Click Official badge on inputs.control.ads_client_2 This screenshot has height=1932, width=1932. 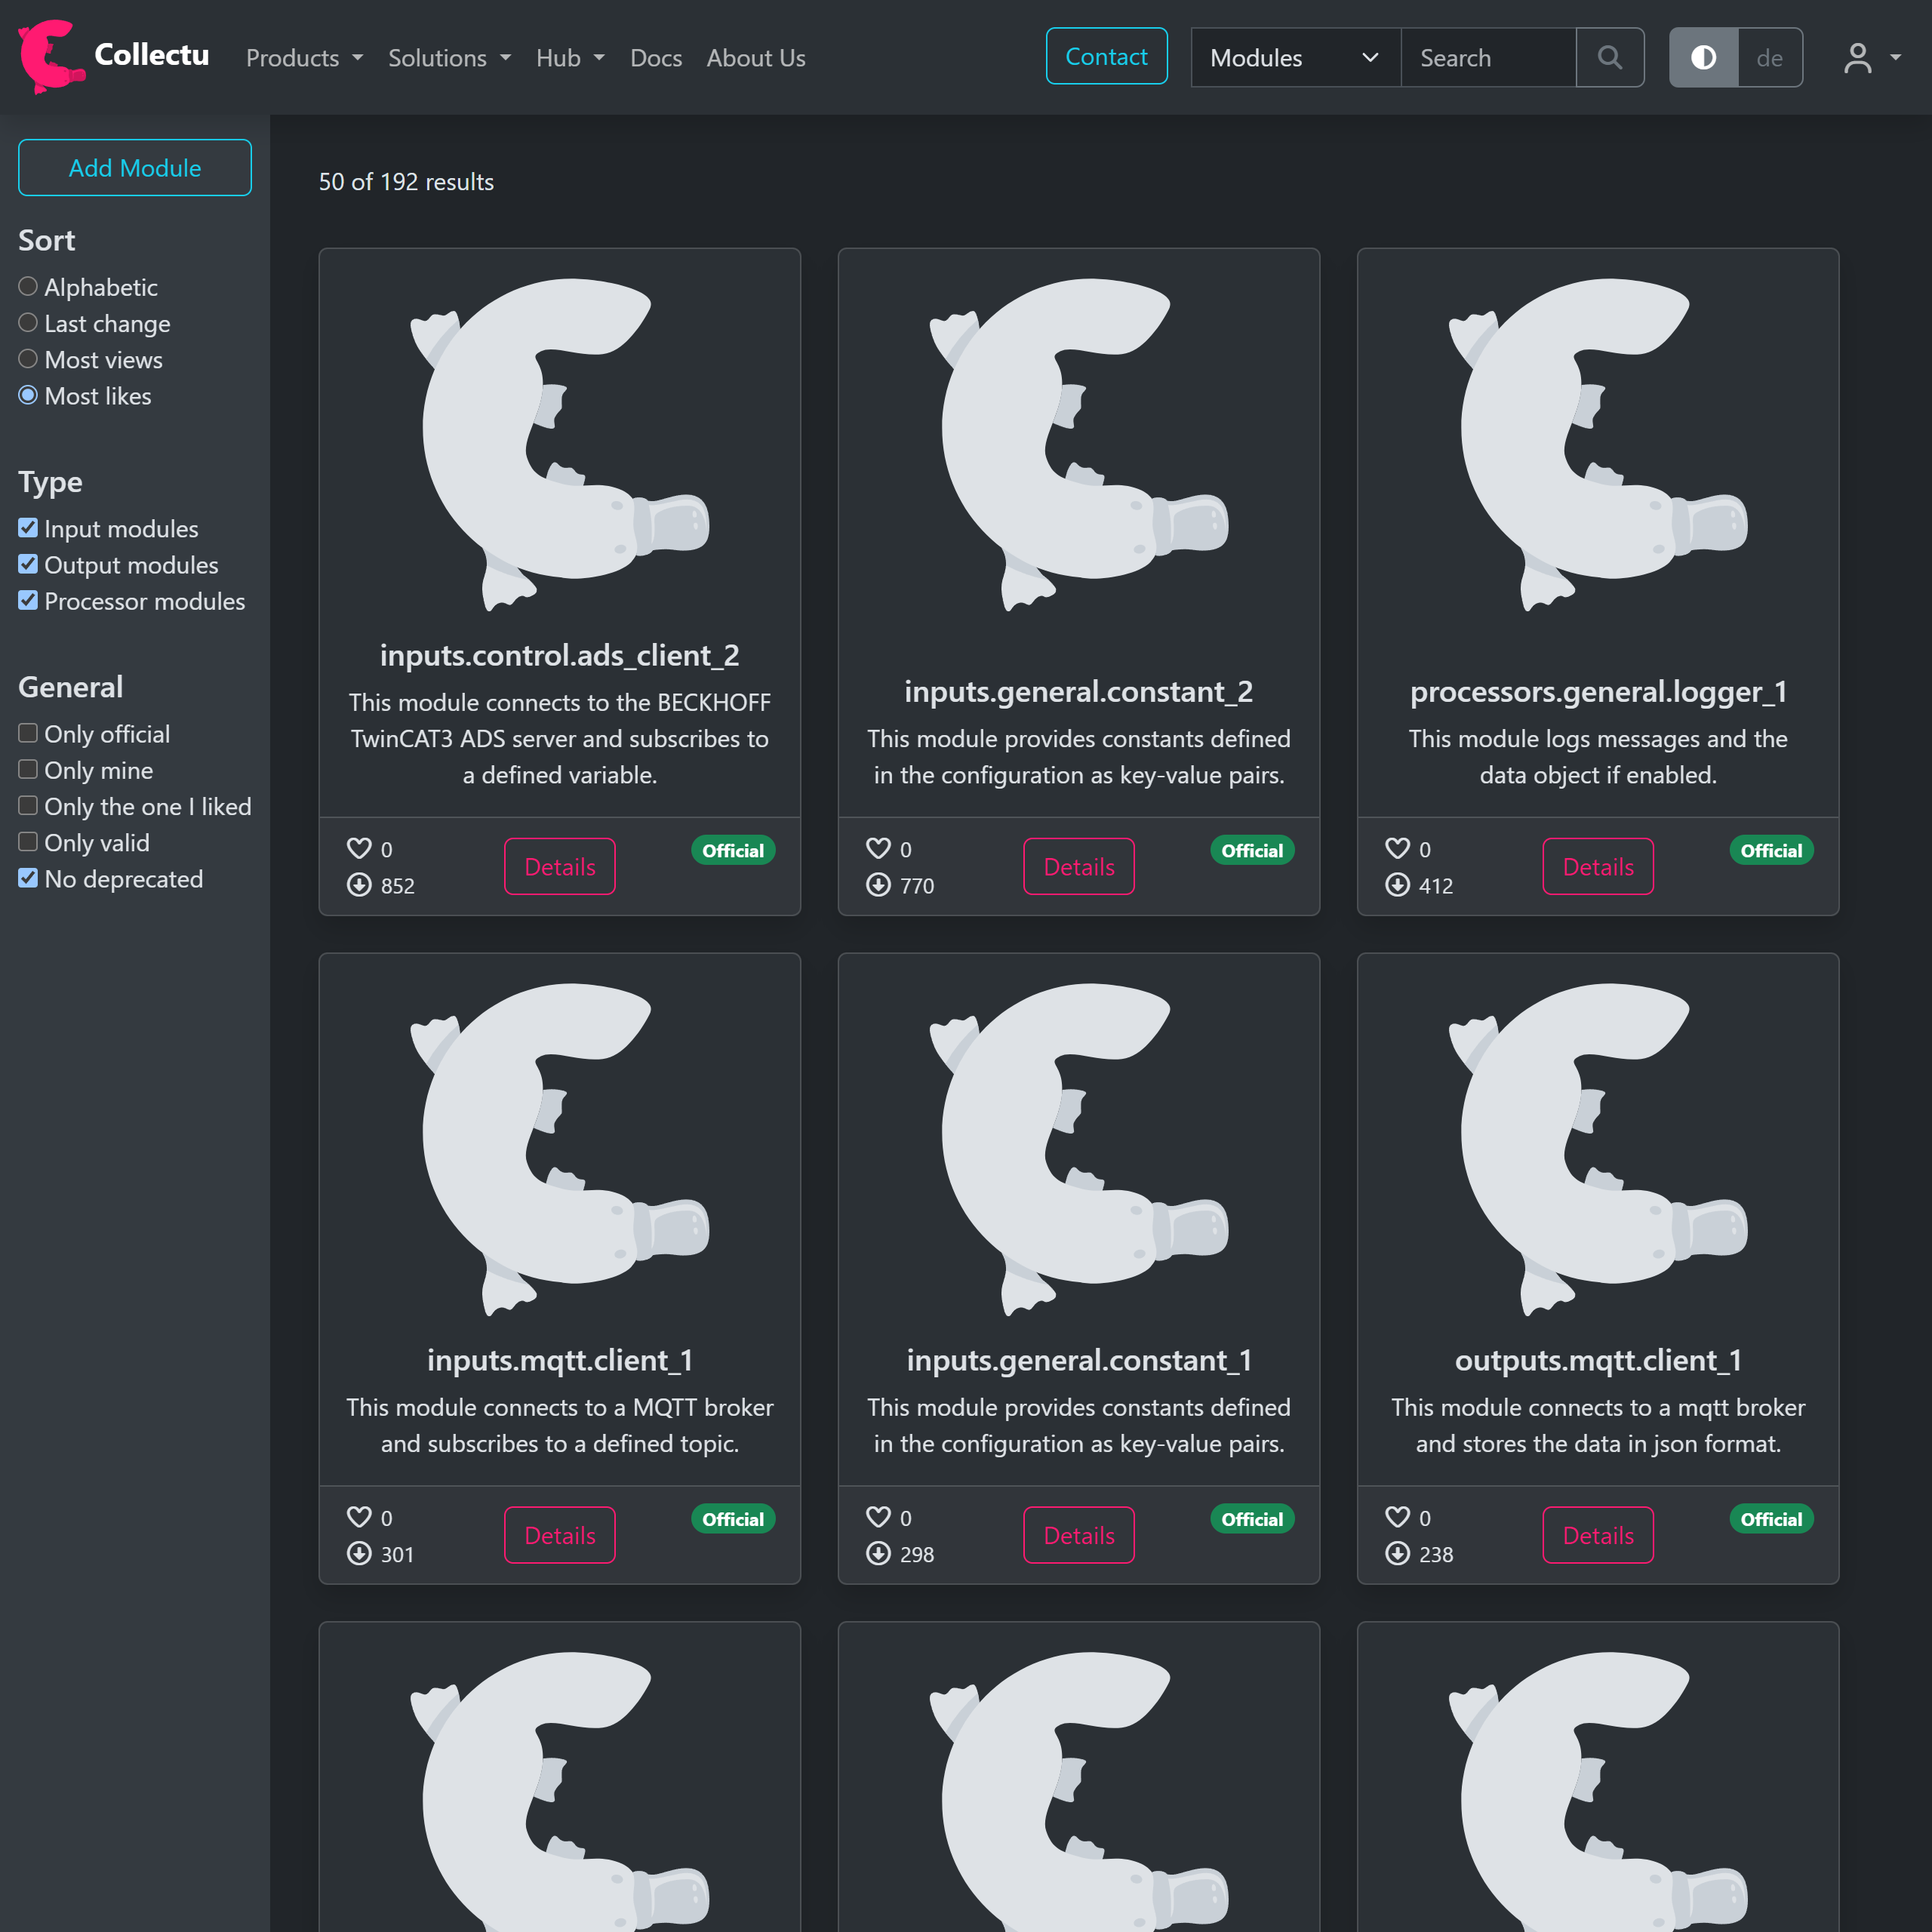click(x=733, y=850)
